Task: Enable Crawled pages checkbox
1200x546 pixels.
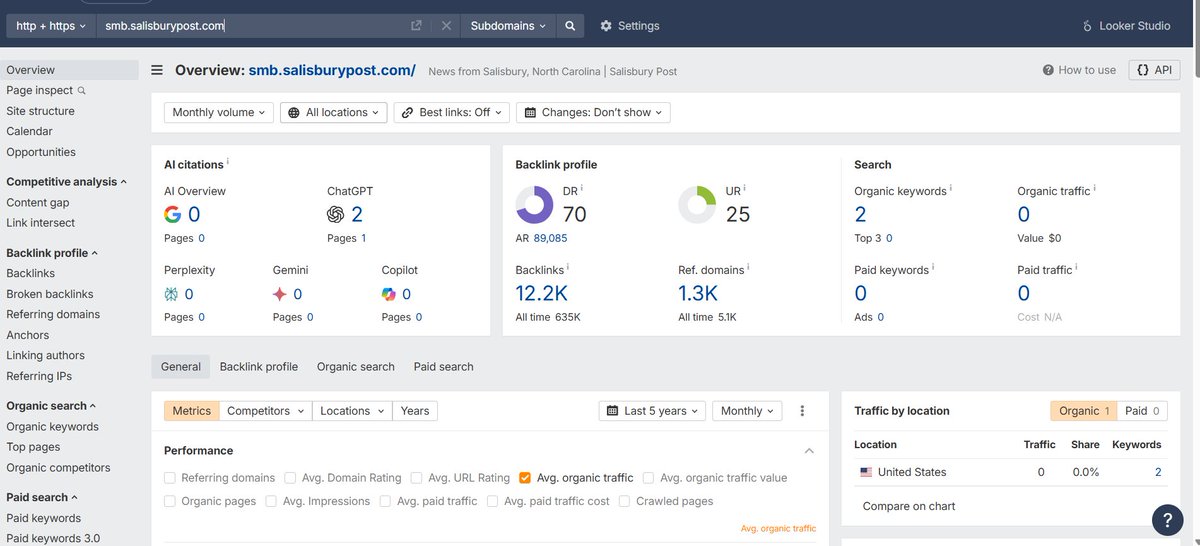Action: (625, 501)
